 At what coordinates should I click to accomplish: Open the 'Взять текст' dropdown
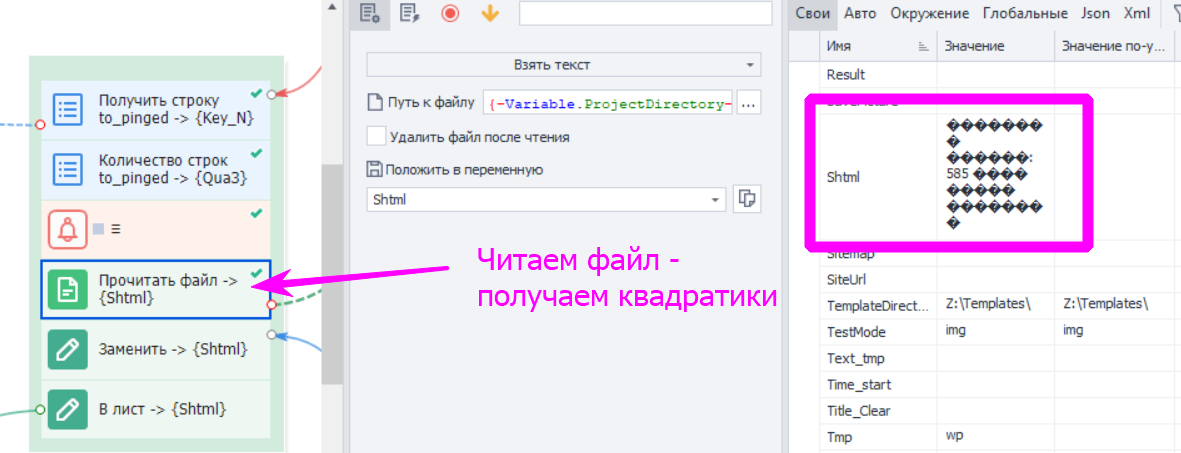(x=563, y=65)
